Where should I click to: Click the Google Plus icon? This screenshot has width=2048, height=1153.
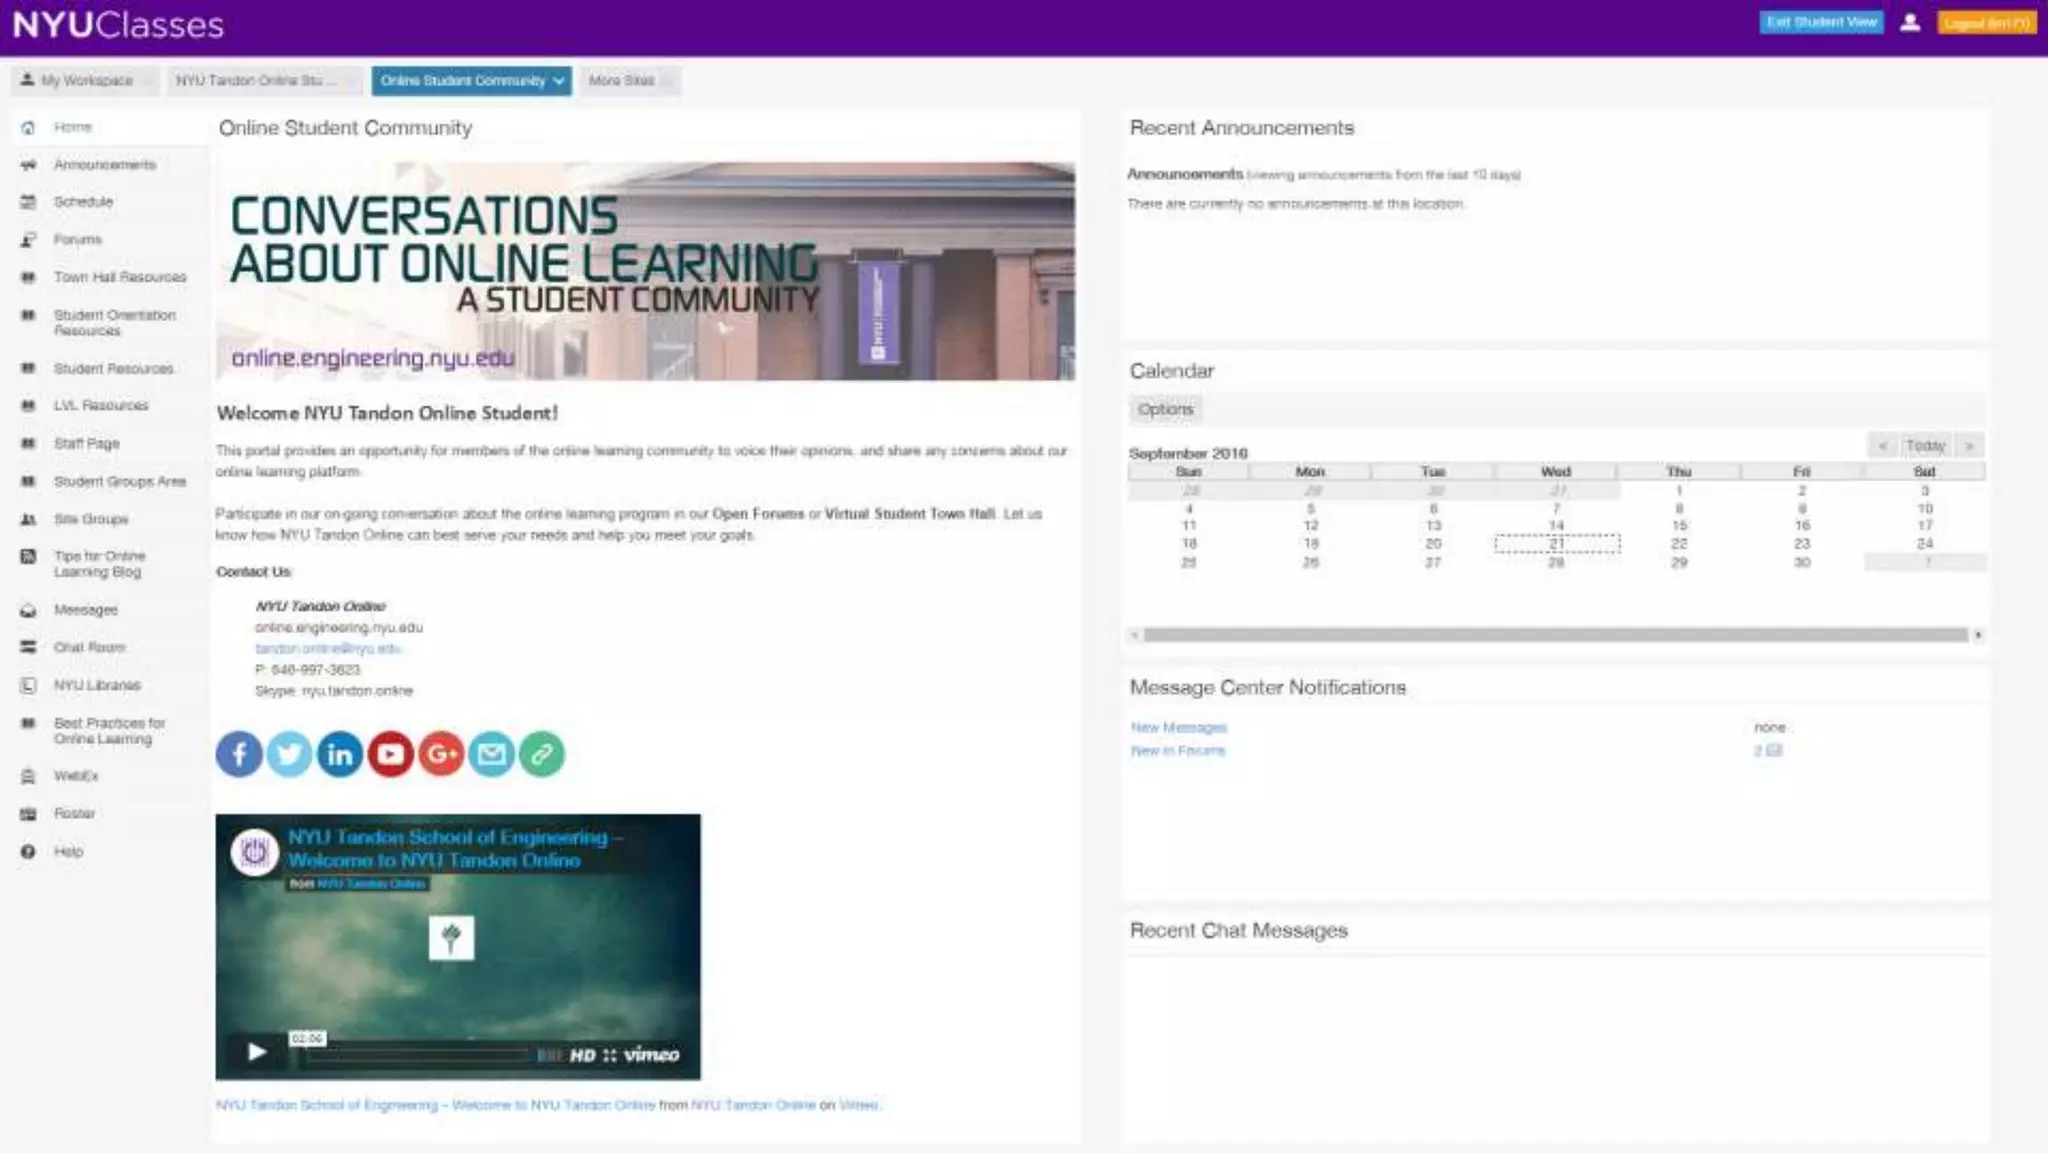pos(441,754)
